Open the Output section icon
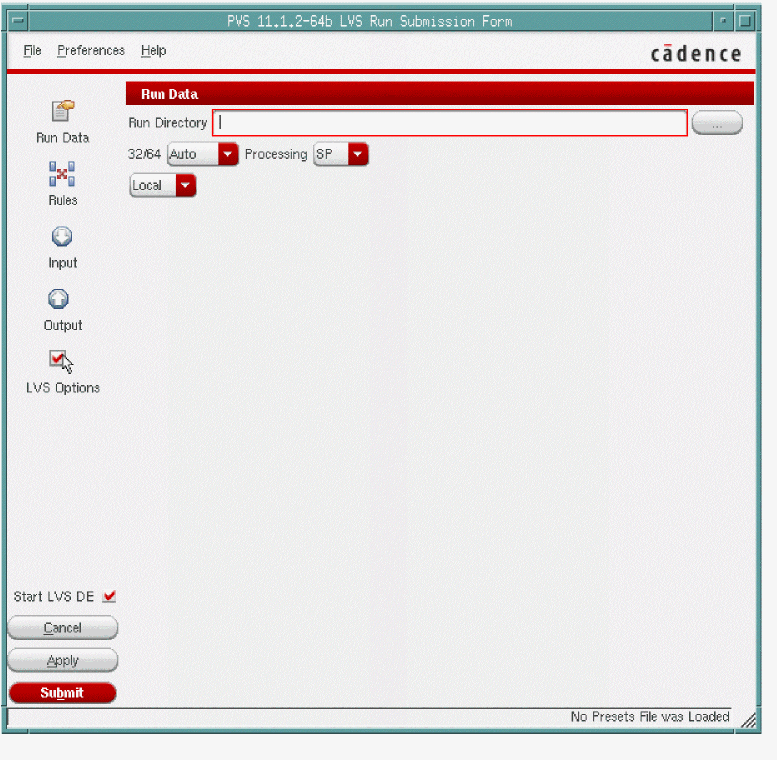 click(58, 299)
